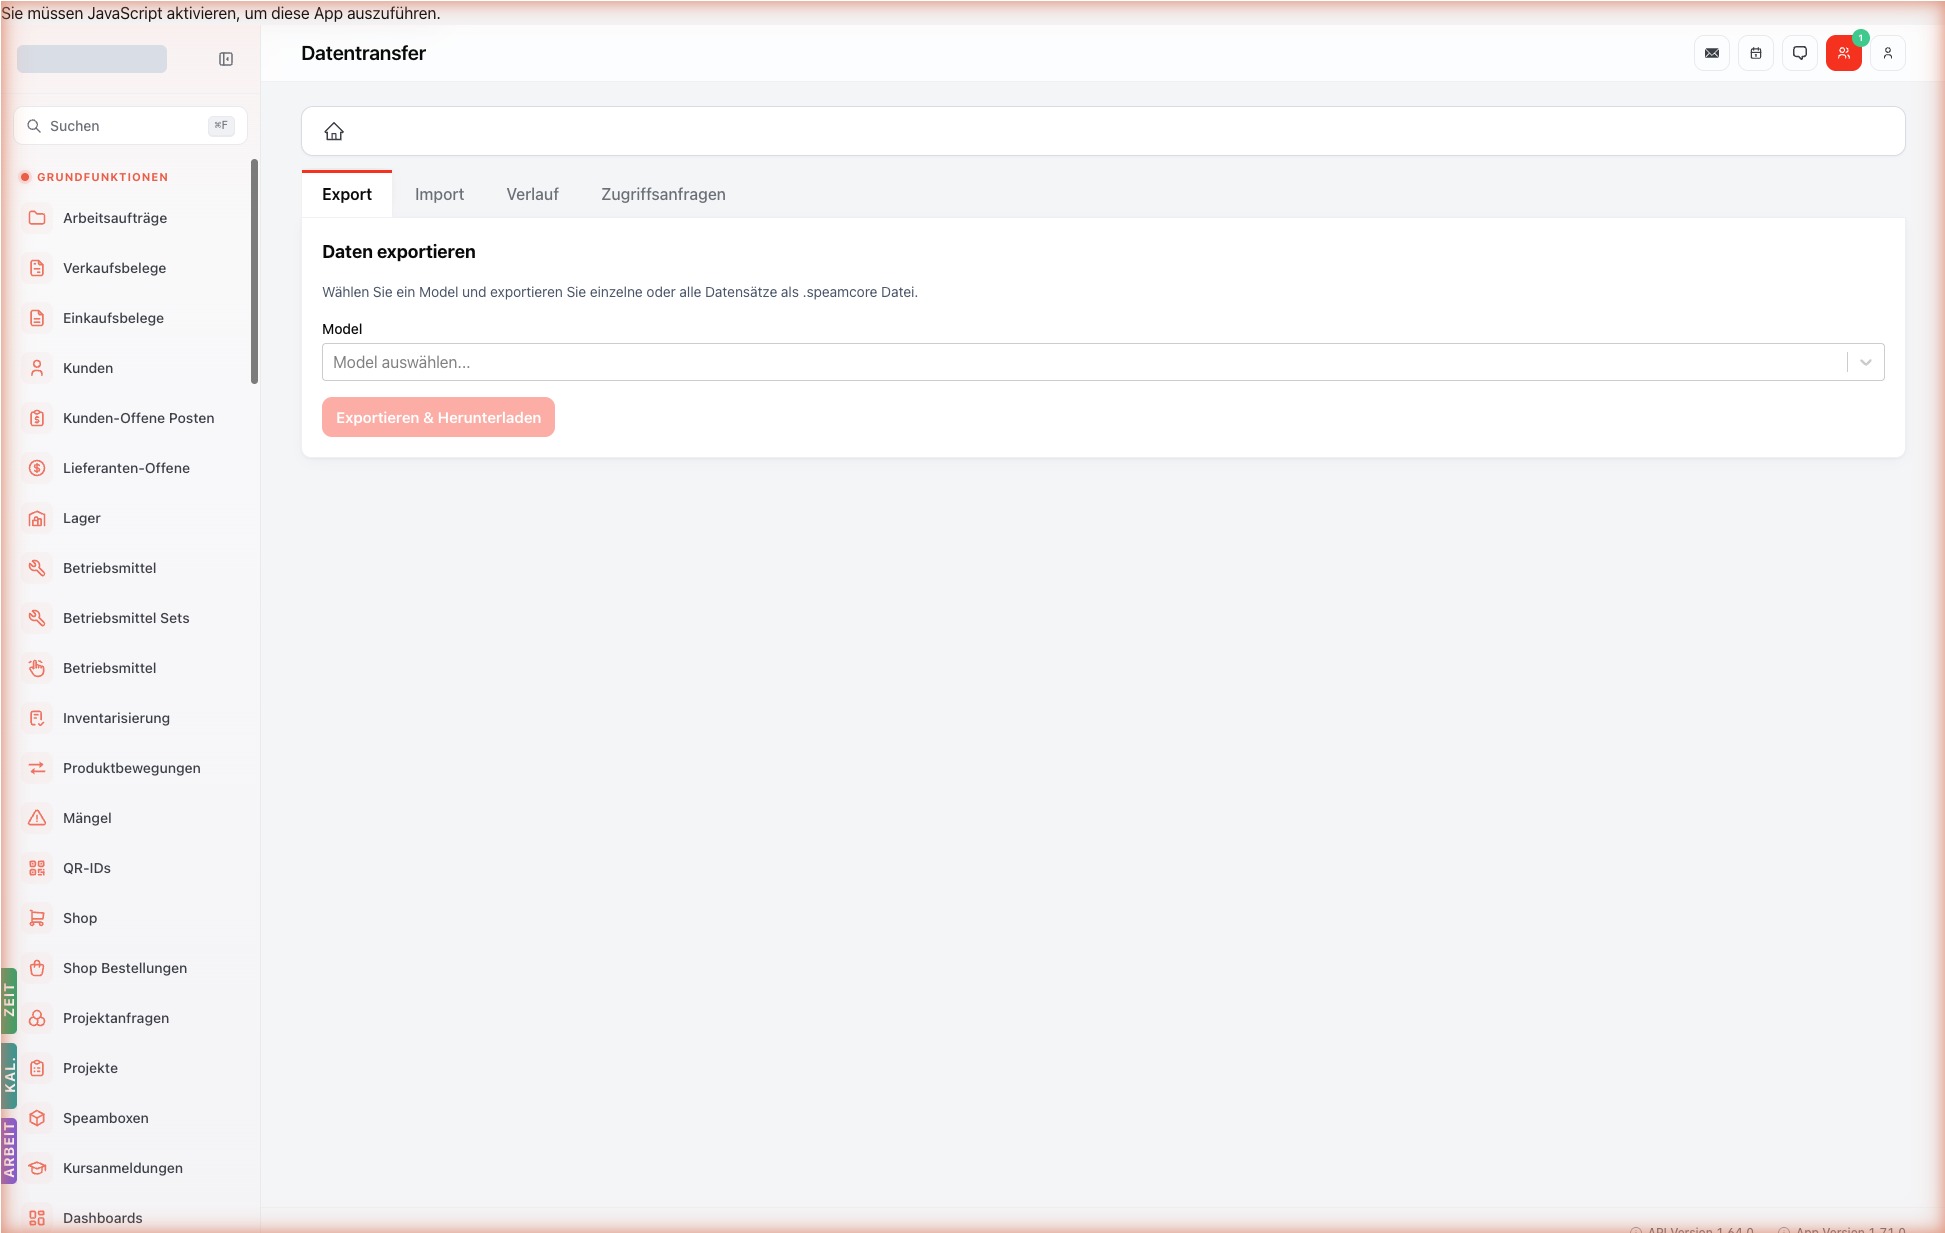
Task: Click the Lieferanten-Offene dollar icon
Action: pos(37,468)
